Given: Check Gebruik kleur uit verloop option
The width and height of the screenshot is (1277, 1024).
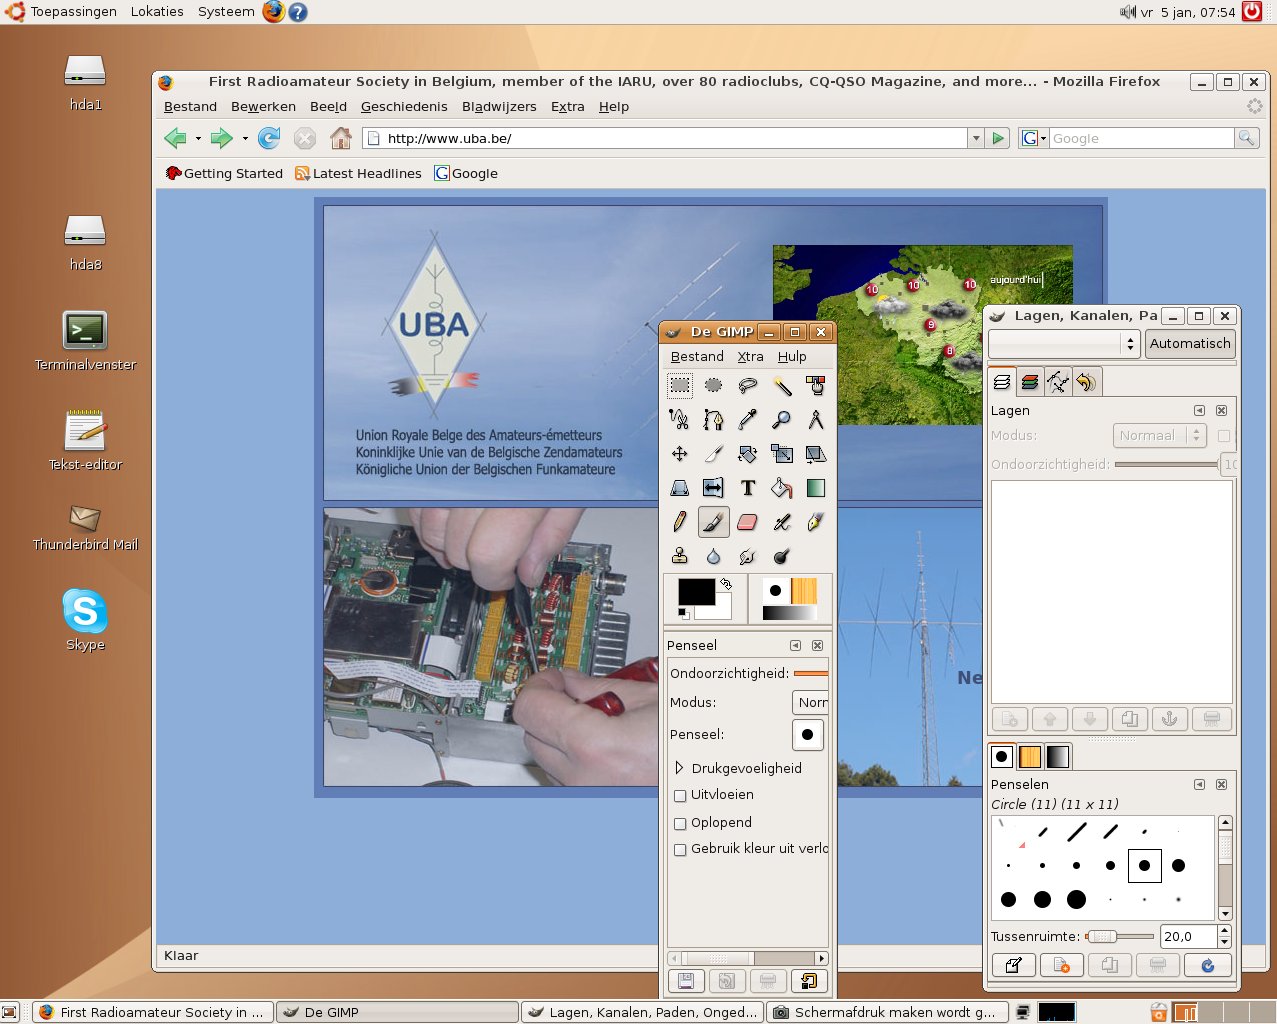Looking at the screenshot, I should click(x=680, y=850).
